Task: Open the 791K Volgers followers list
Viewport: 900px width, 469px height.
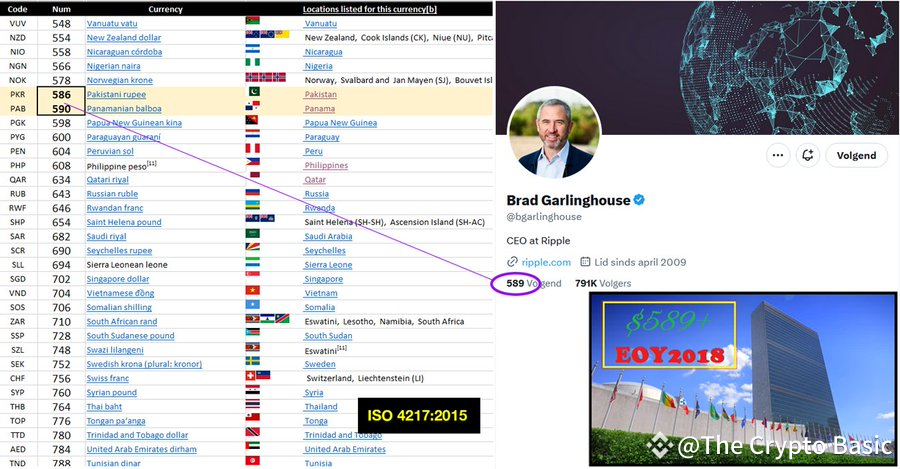Action: point(603,283)
